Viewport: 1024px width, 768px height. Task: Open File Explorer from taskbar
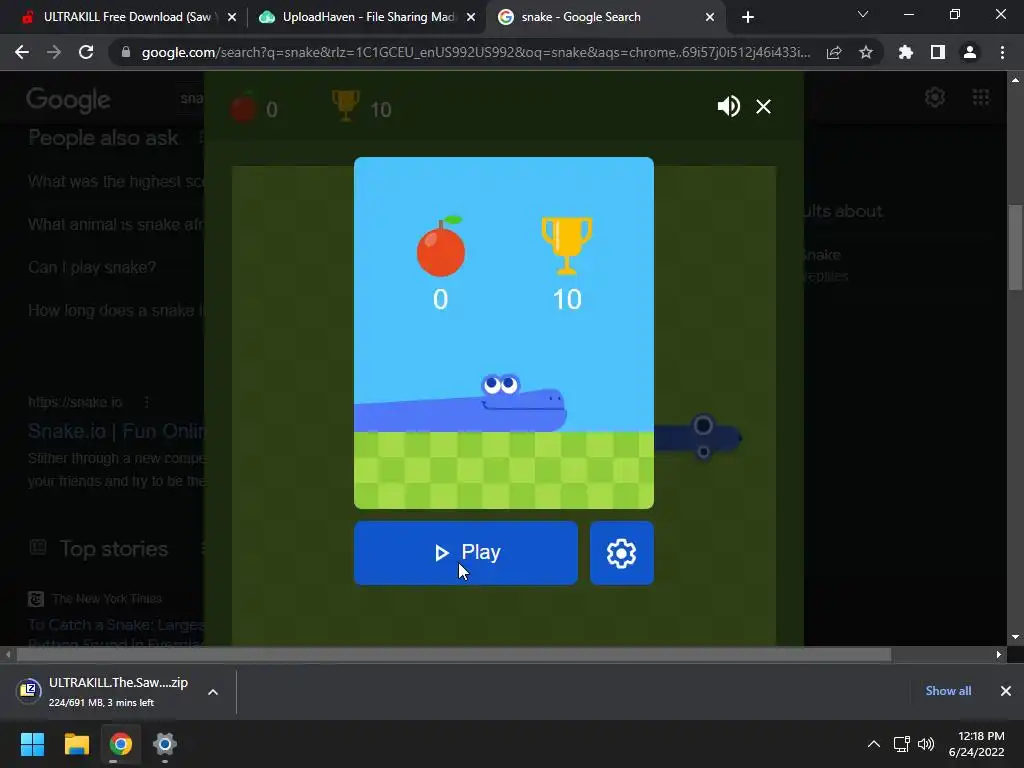click(x=76, y=744)
